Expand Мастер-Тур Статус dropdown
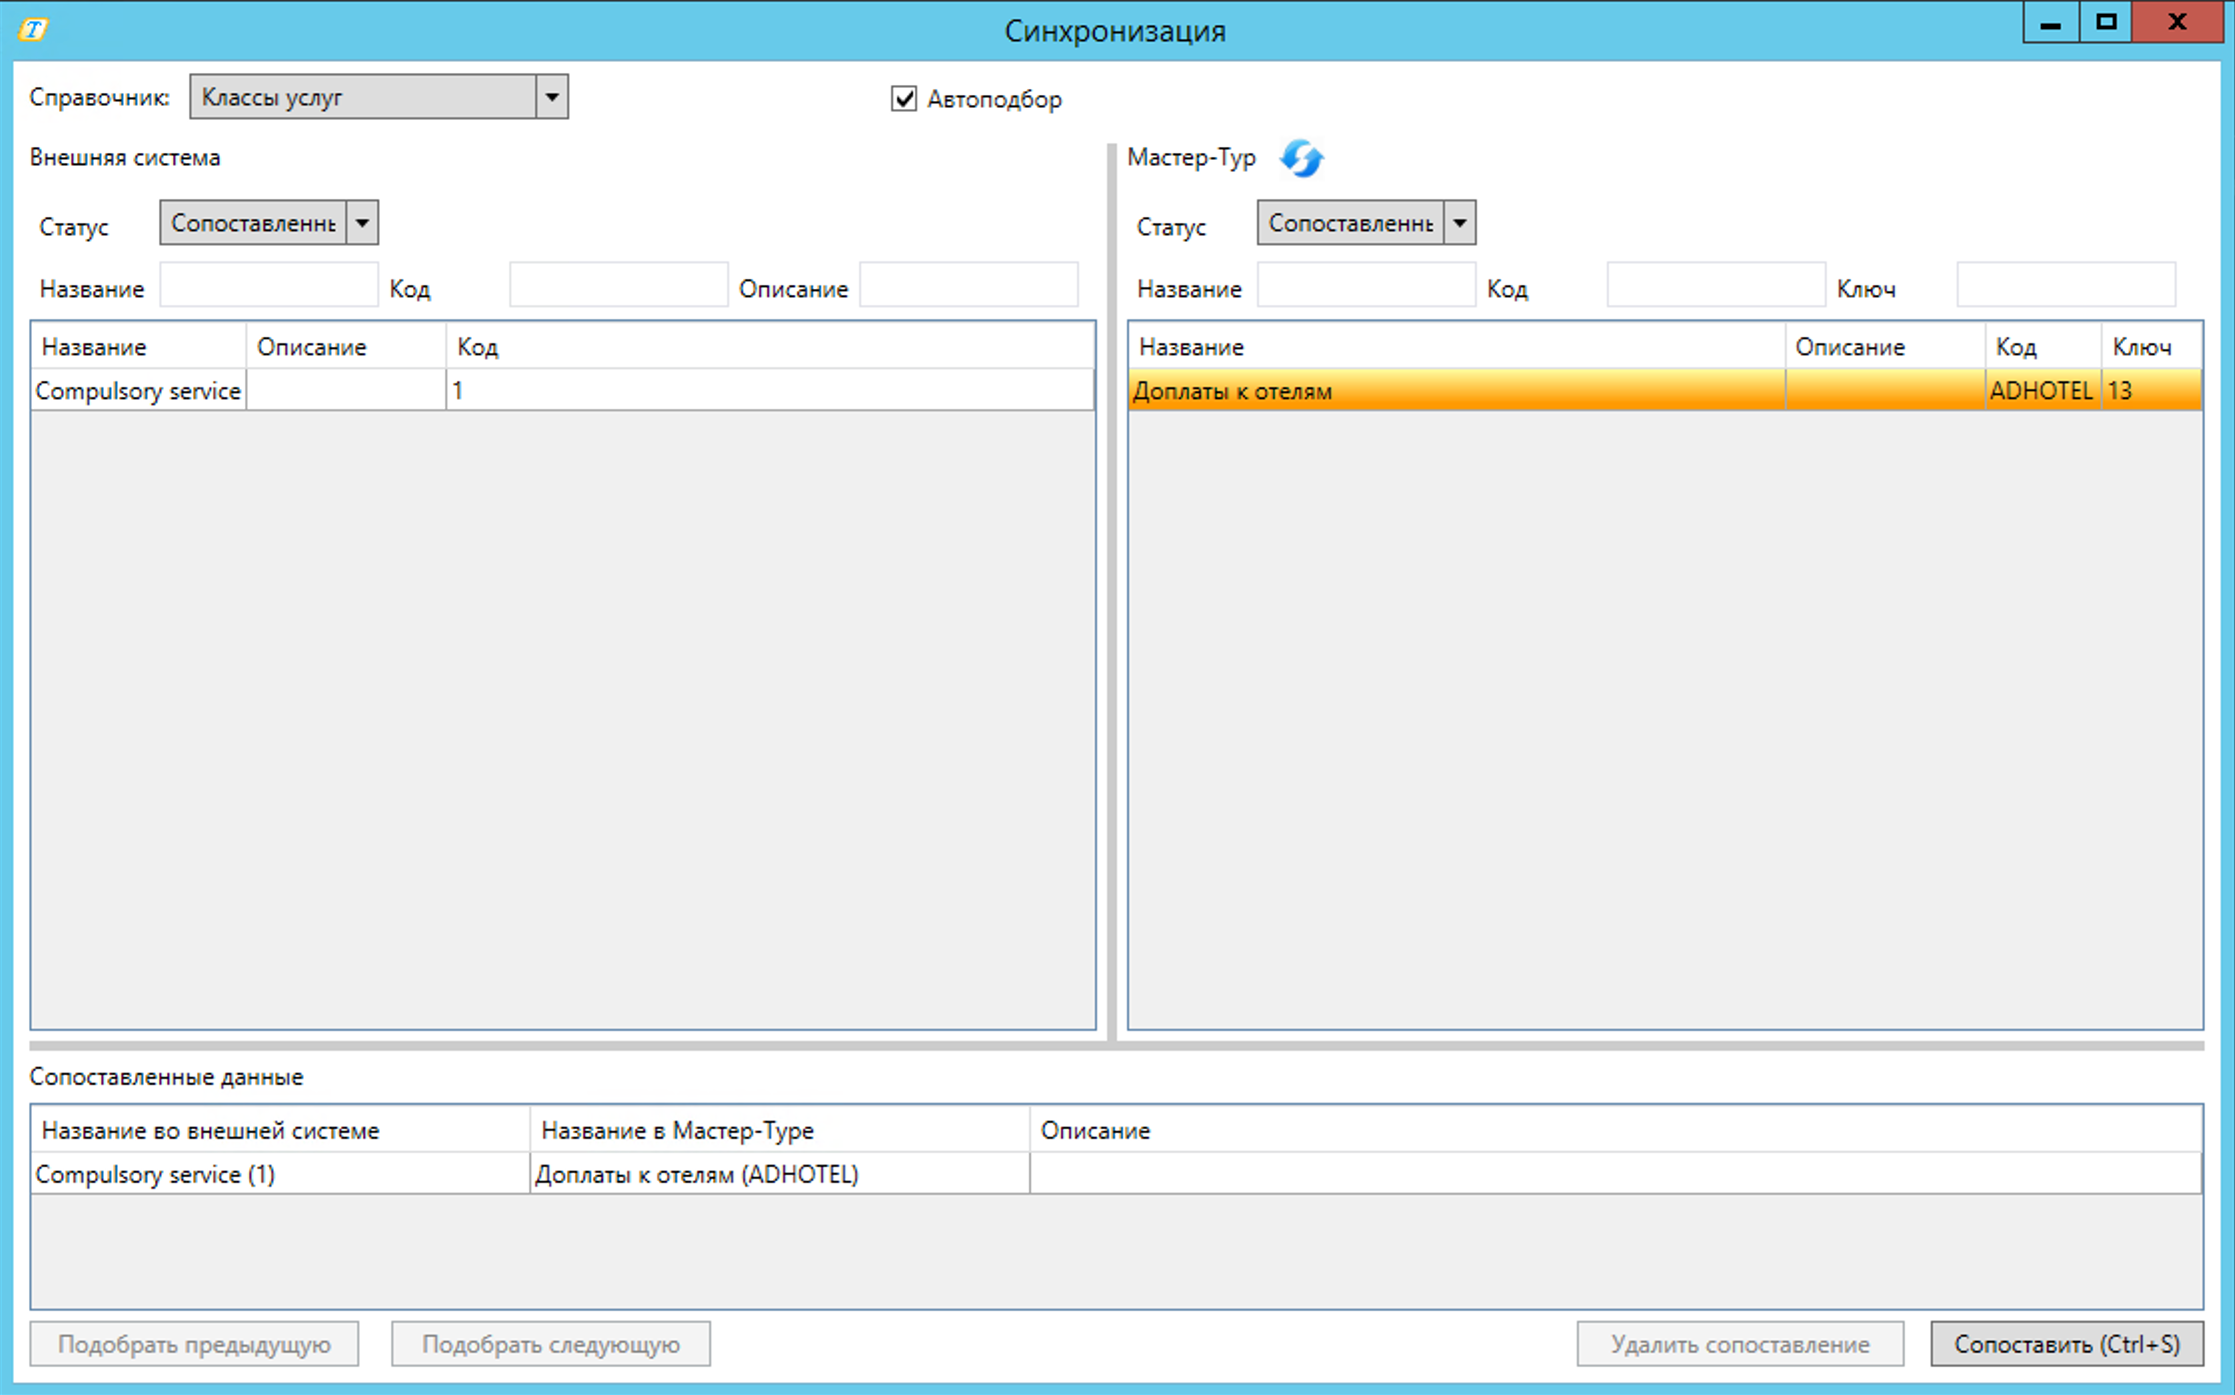 coord(1459,223)
